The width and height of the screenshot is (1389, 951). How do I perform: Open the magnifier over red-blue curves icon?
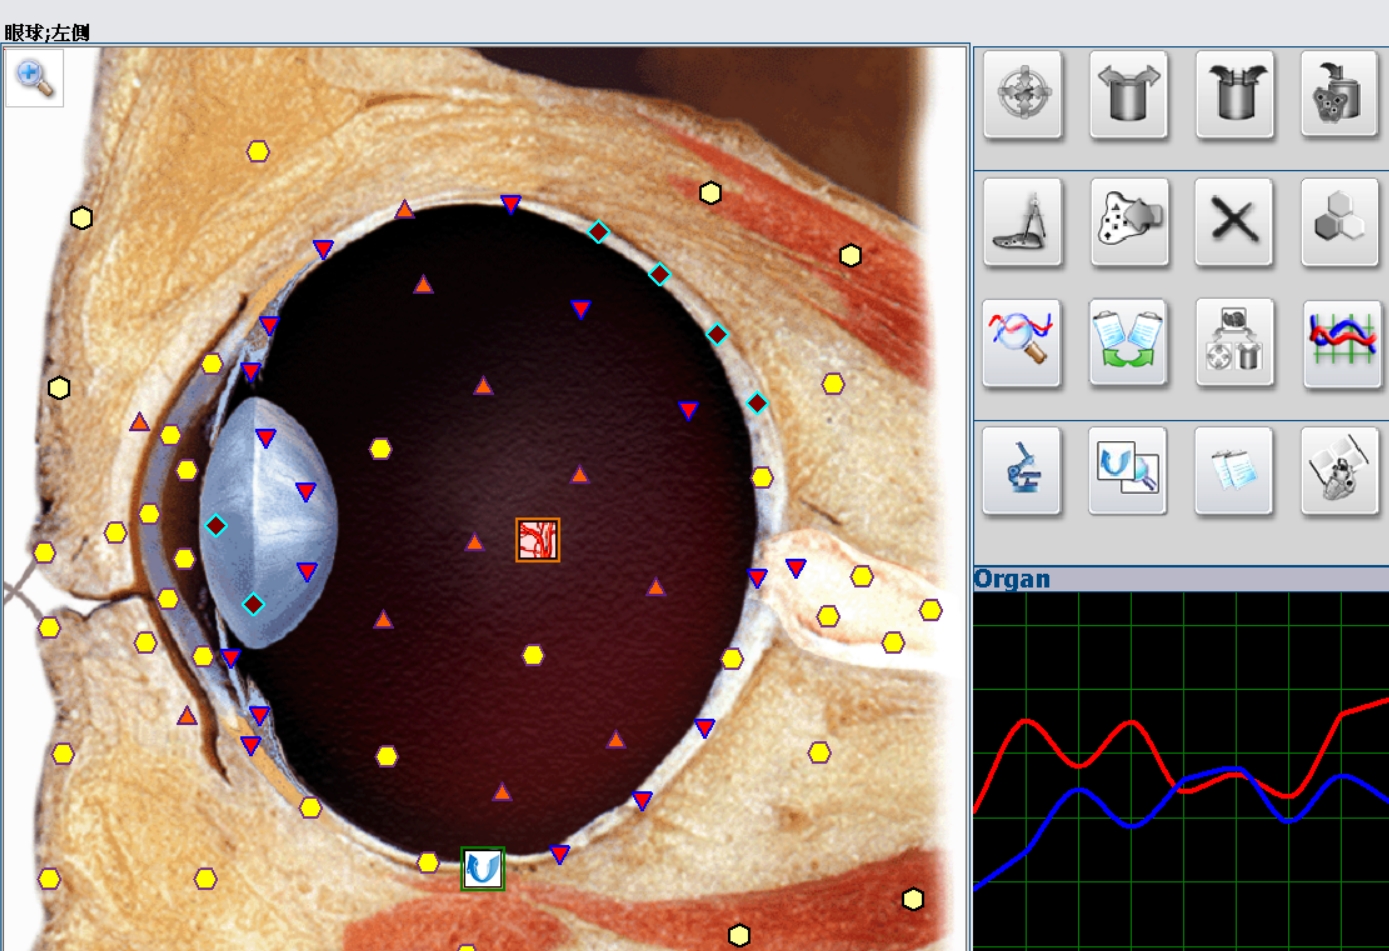1022,343
